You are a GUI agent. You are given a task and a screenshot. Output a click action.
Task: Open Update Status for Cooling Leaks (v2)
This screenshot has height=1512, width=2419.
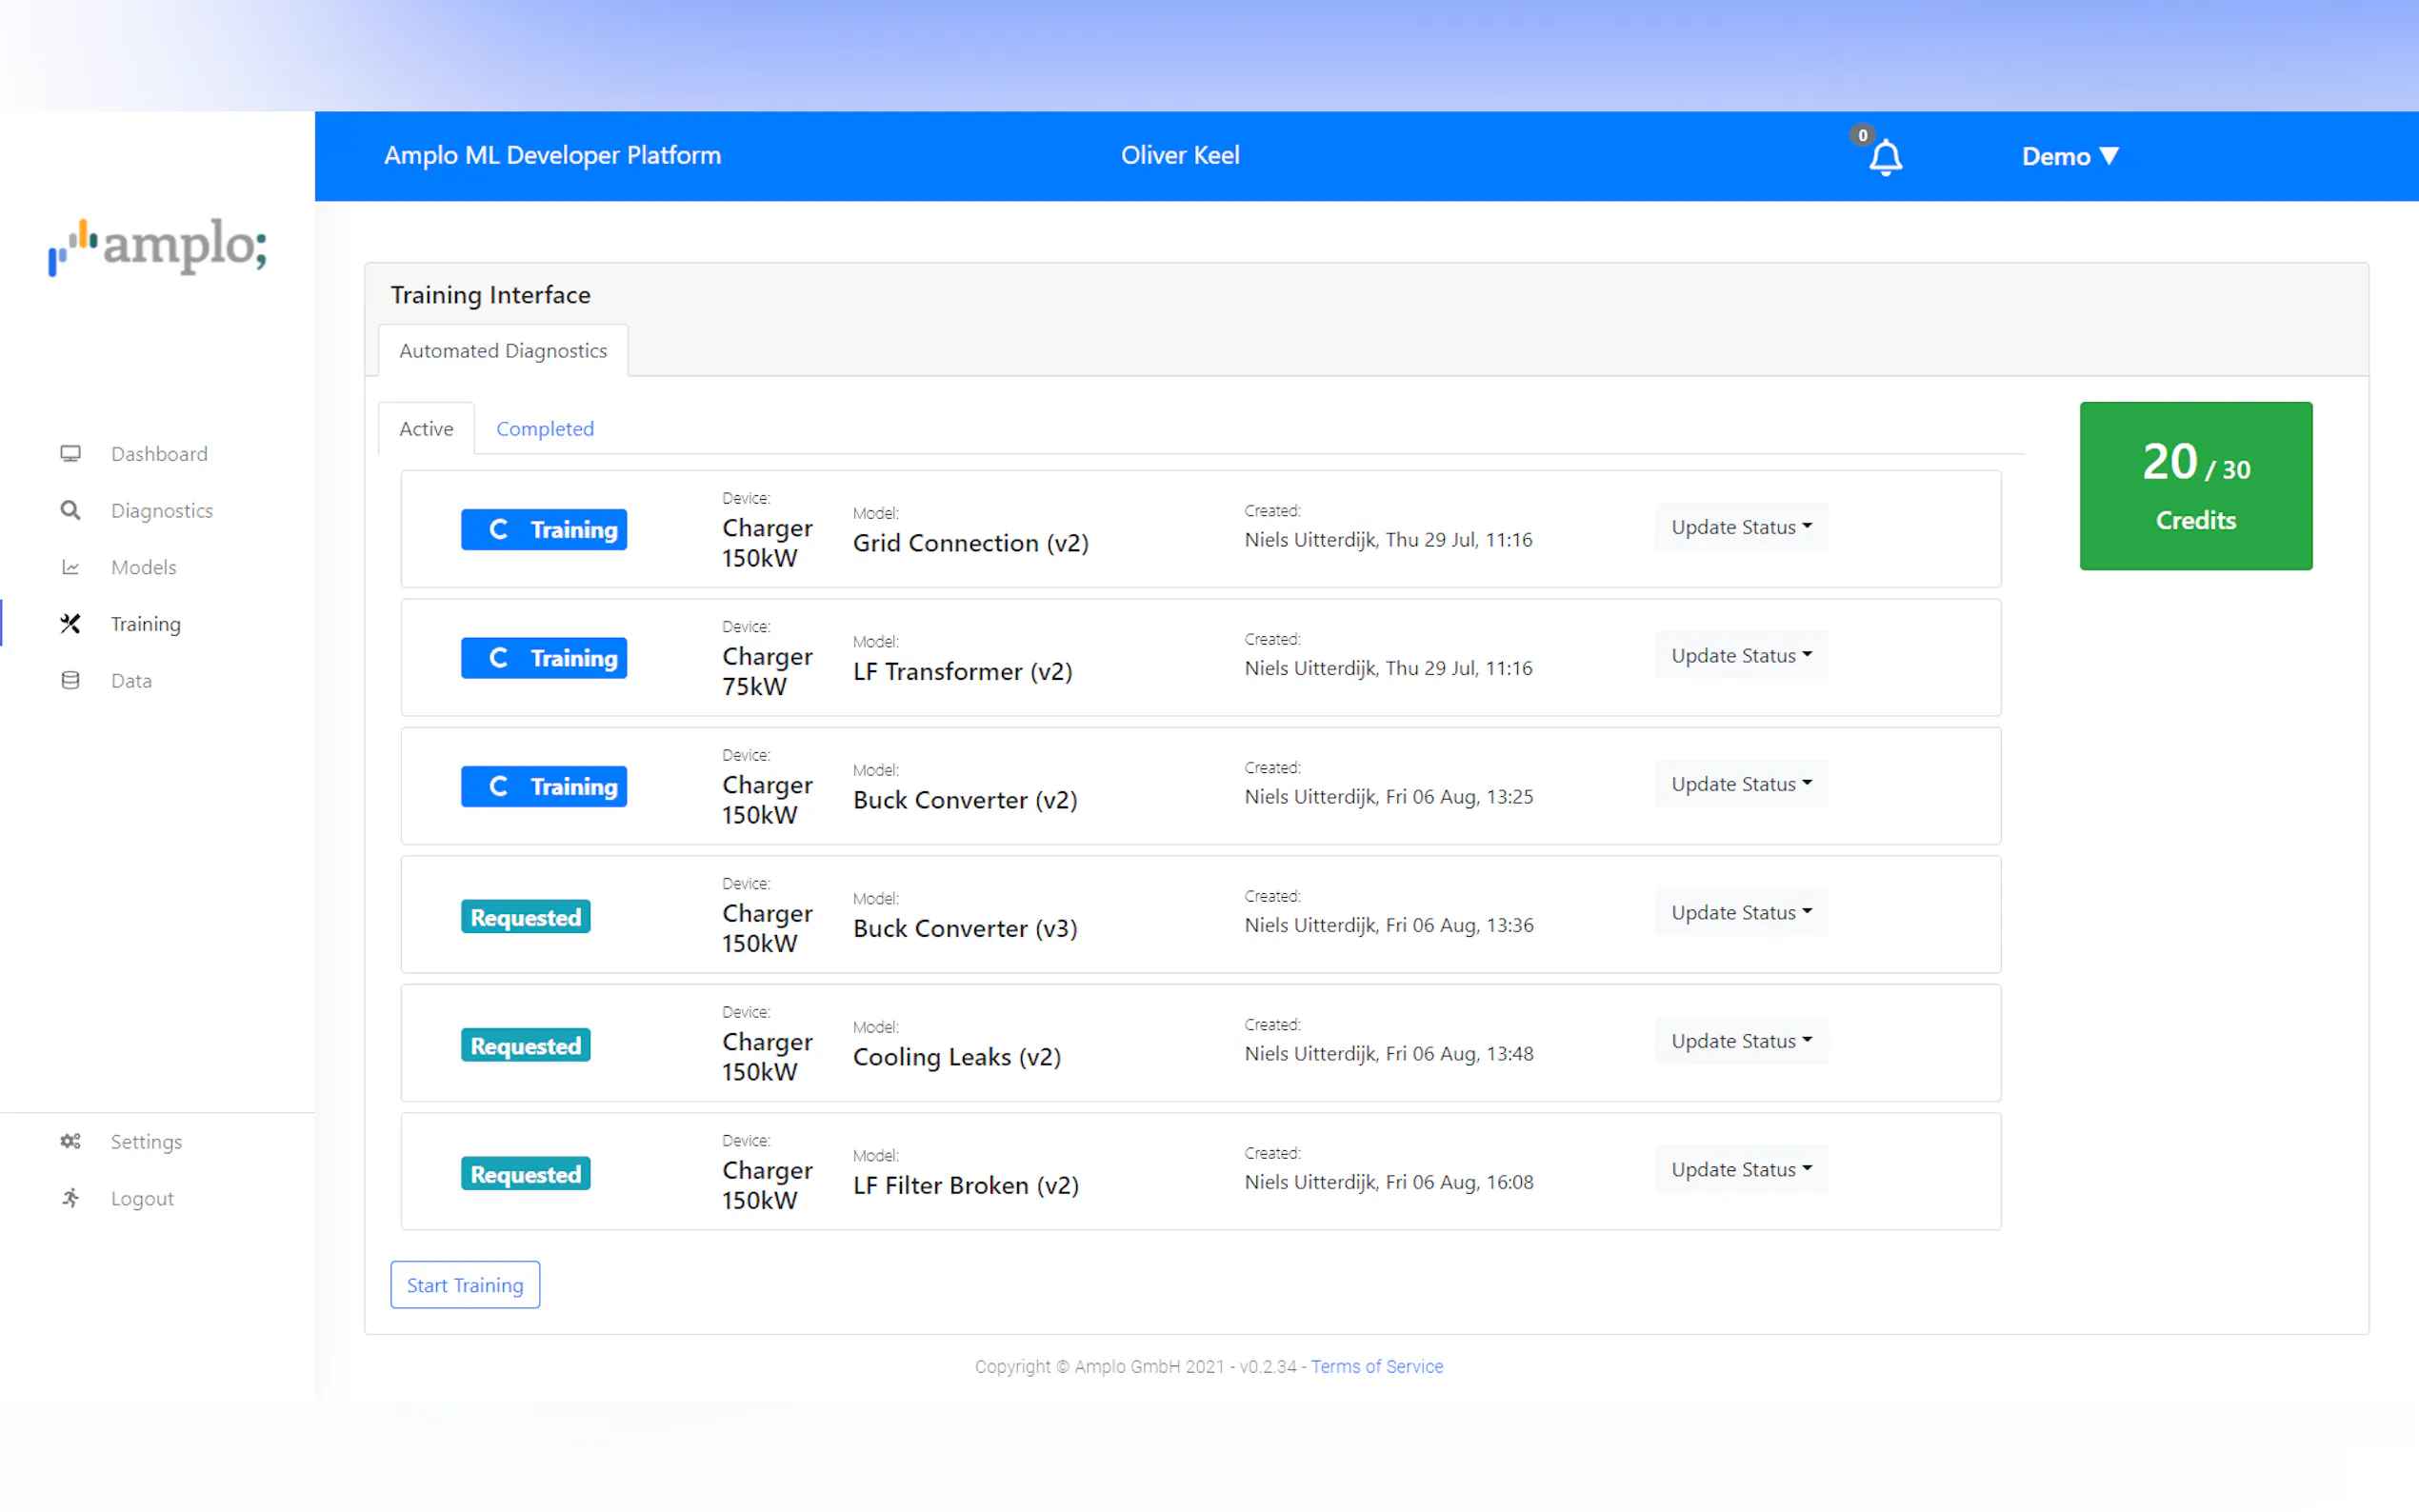1740,1041
